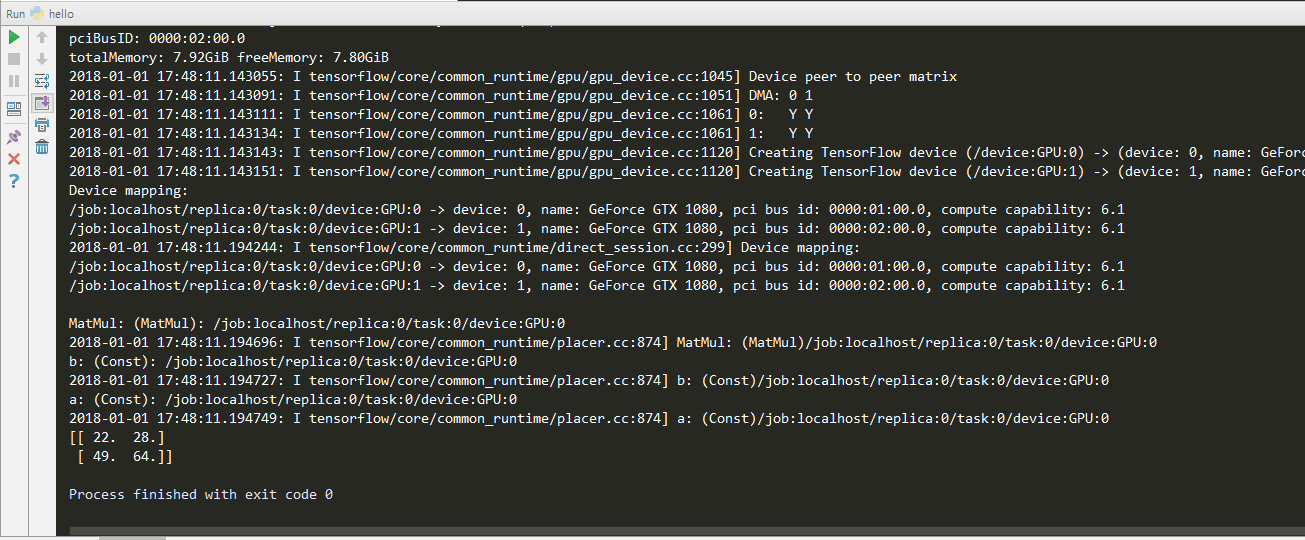Click the Stop process square icon
Screen dimensions: 1305x540
[x=14, y=59]
